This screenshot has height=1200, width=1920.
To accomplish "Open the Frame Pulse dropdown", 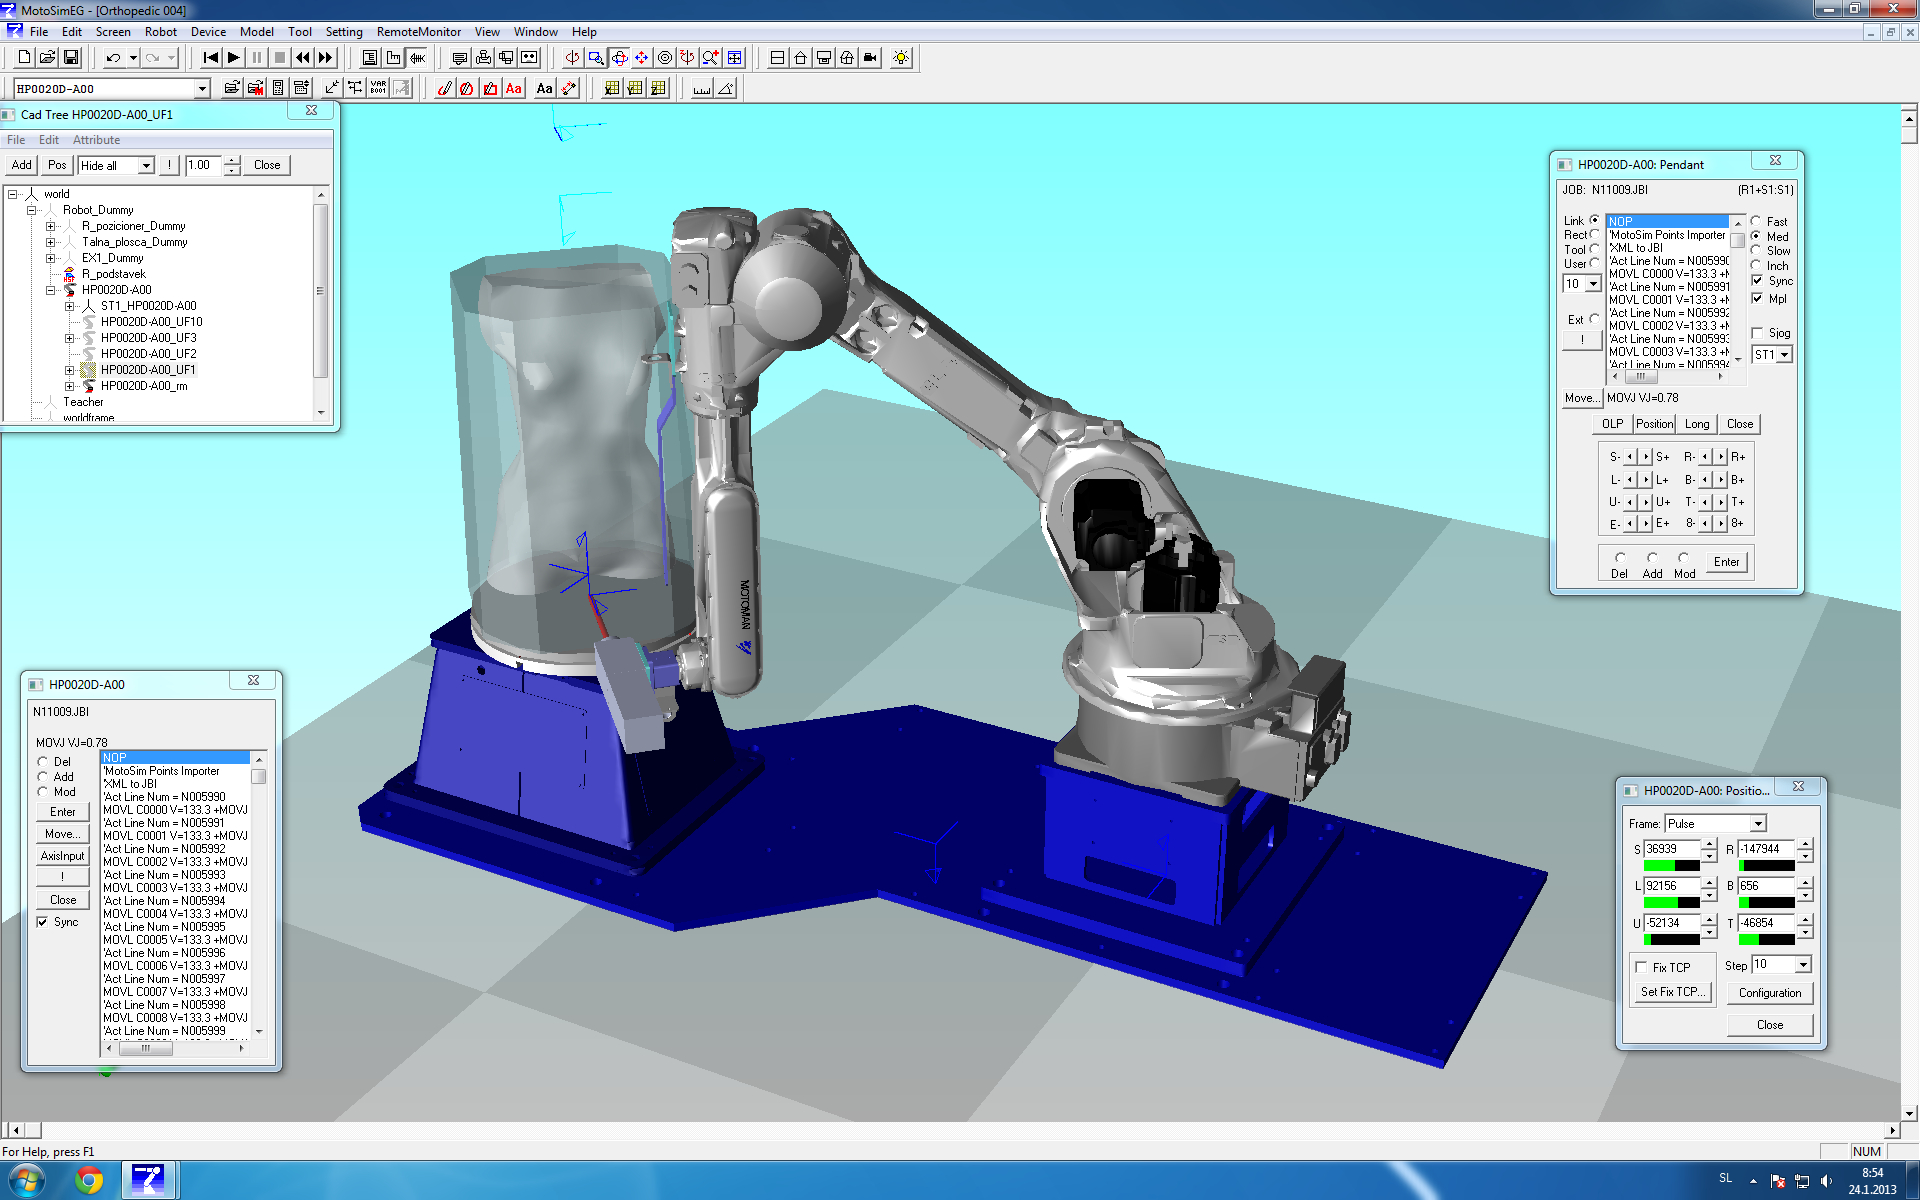I will pyautogui.click(x=1758, y=824).
